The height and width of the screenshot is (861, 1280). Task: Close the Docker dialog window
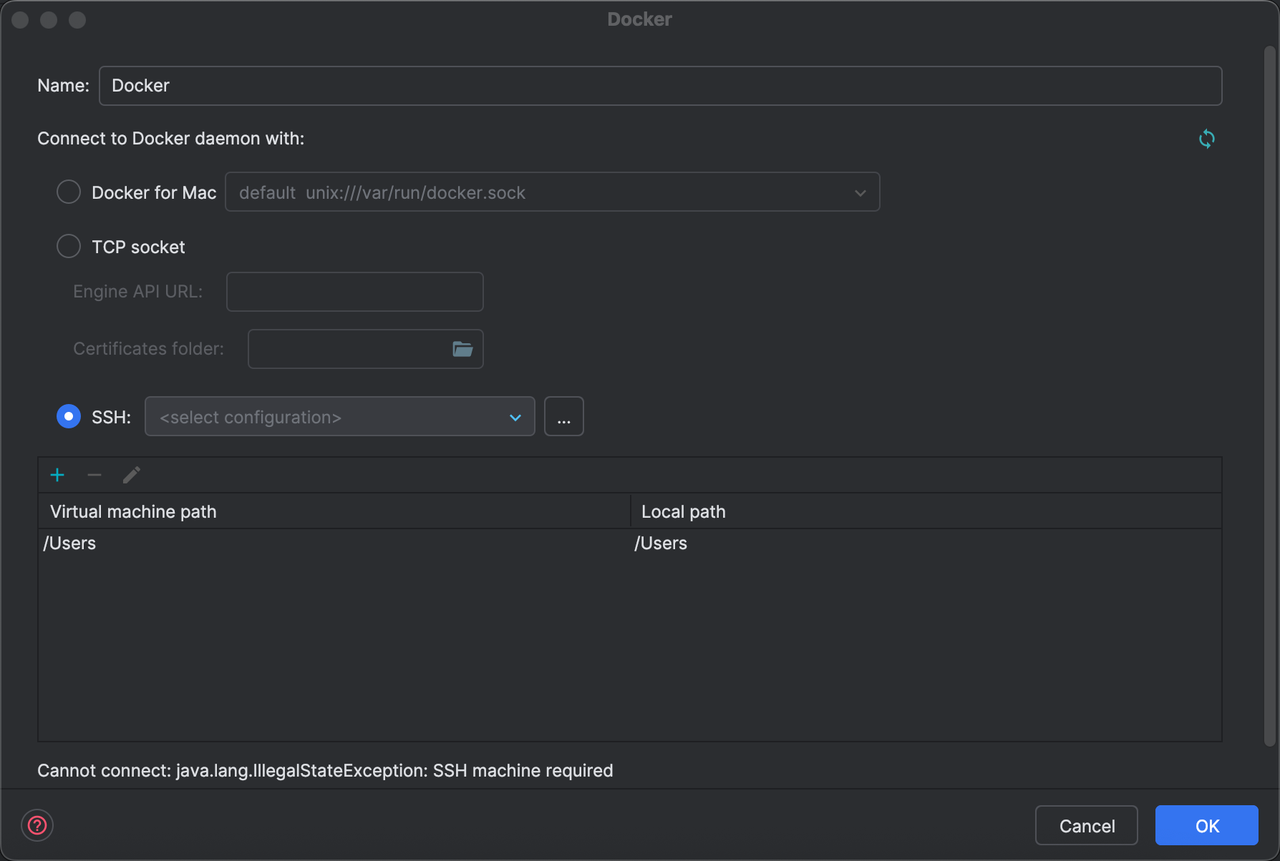pos(20,20)
